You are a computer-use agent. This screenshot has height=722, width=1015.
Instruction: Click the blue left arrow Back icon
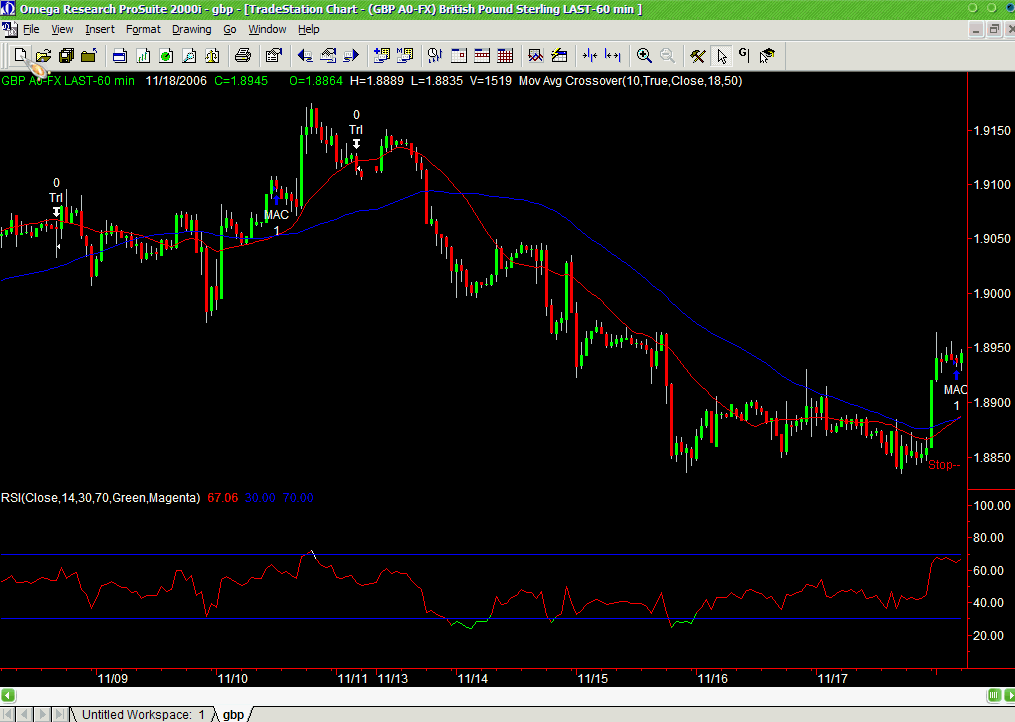304,55
